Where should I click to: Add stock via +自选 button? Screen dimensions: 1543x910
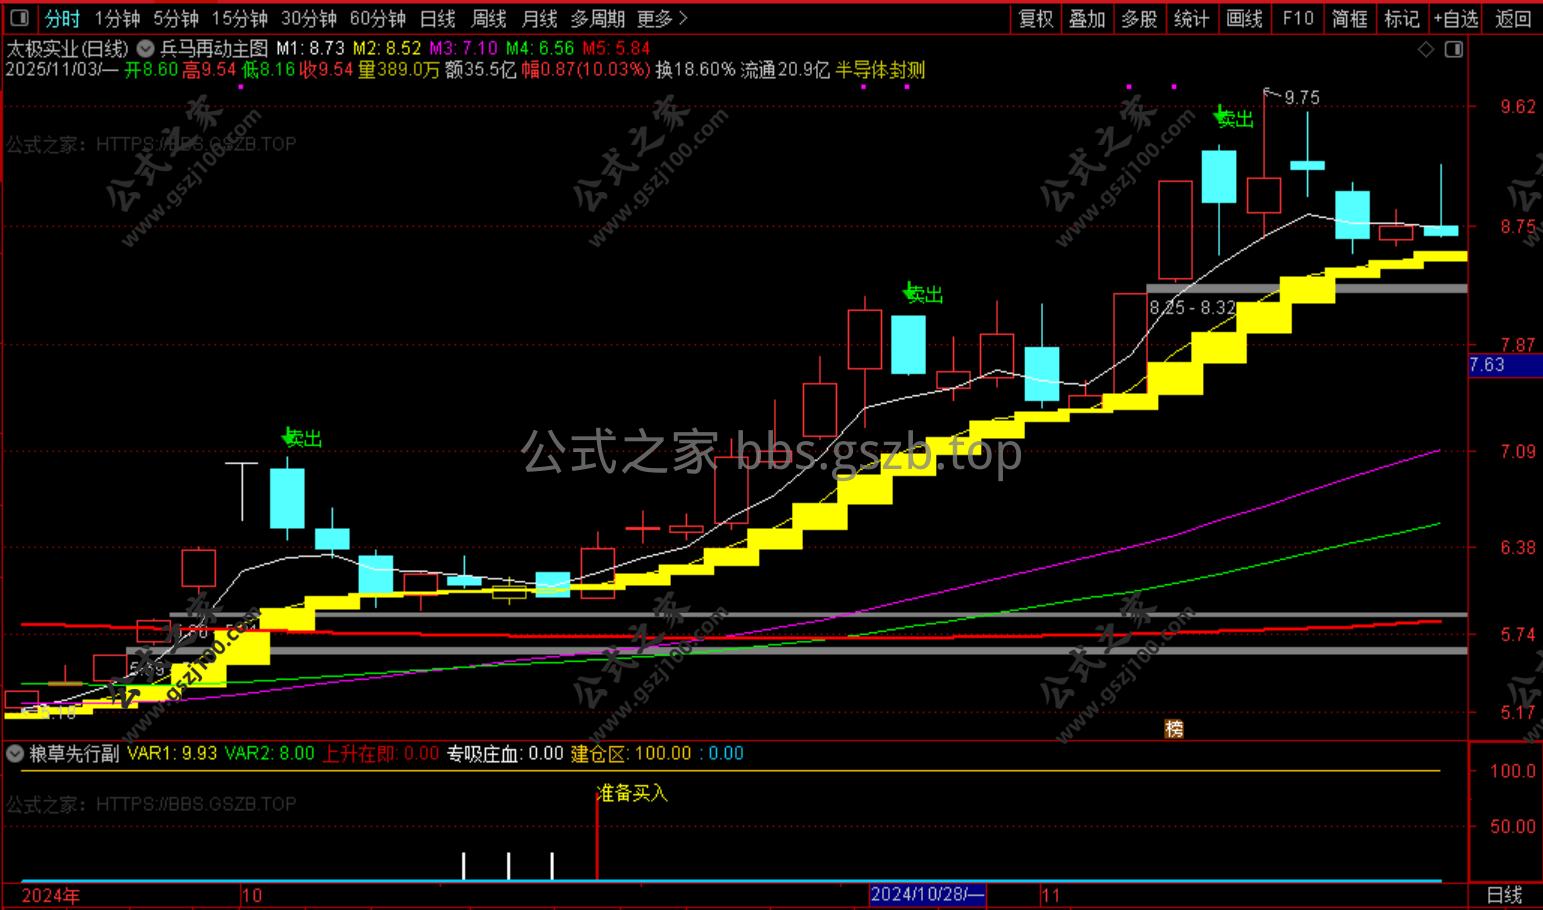click(x=1456, y=18)
